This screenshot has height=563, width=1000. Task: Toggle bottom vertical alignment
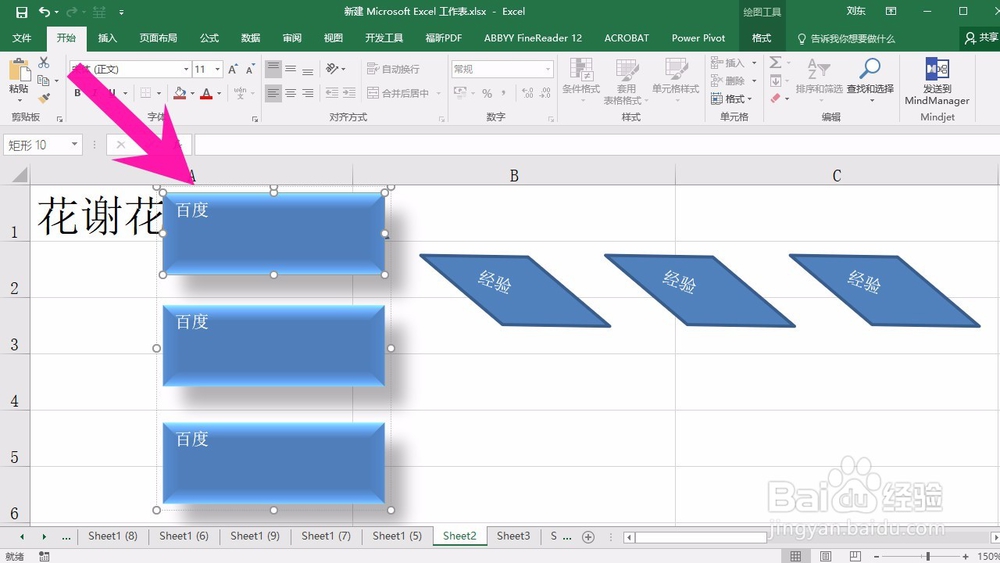point(307,68)
